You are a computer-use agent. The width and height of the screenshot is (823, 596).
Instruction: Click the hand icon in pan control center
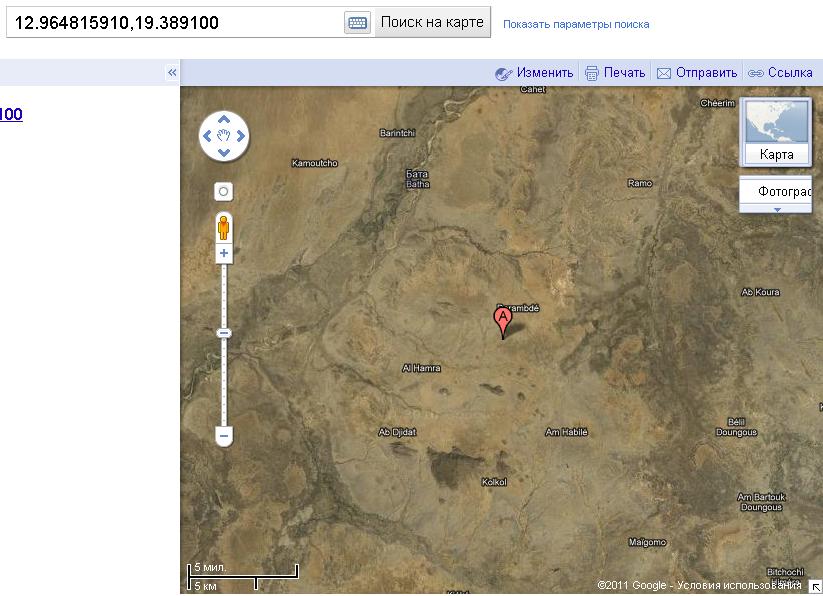click(x=224, y=136)
